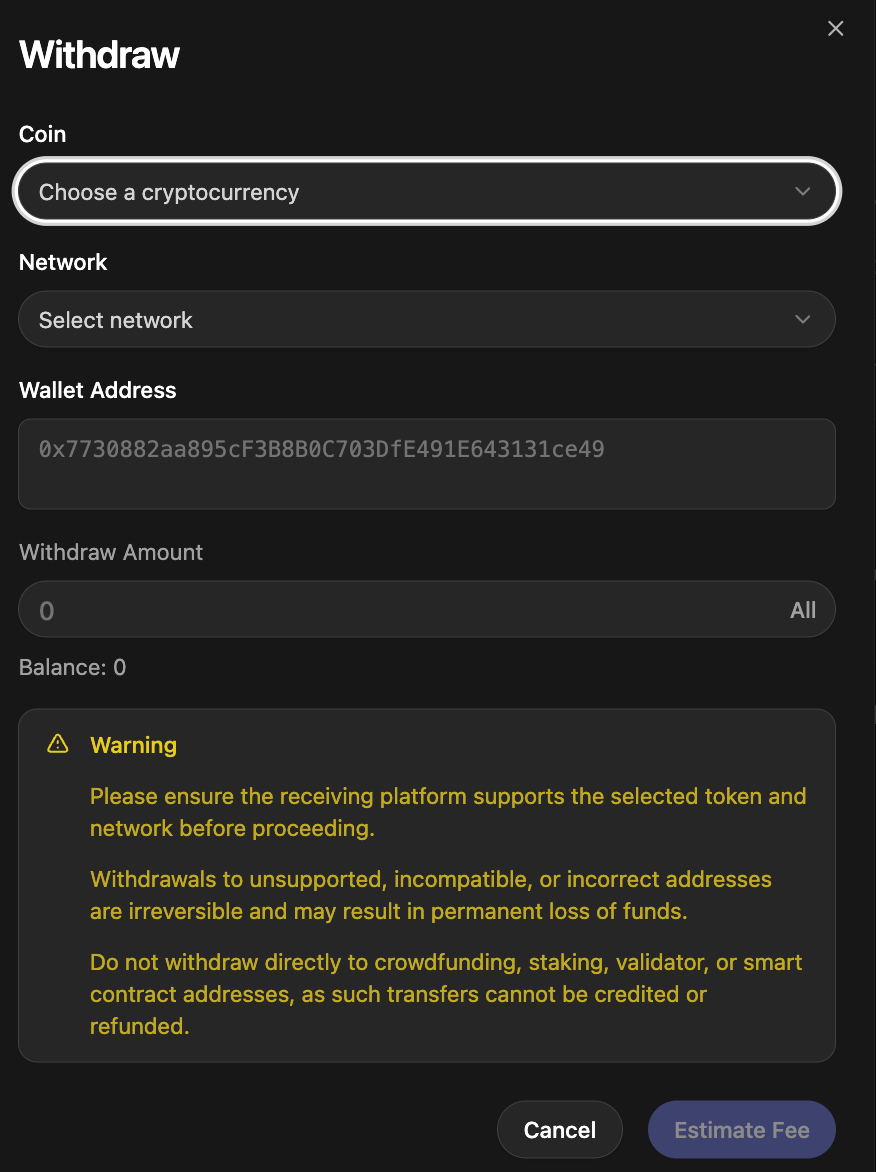Click the yellow Warning heading text
Viewport: 876px width, 1172px height.
(133, 745)
